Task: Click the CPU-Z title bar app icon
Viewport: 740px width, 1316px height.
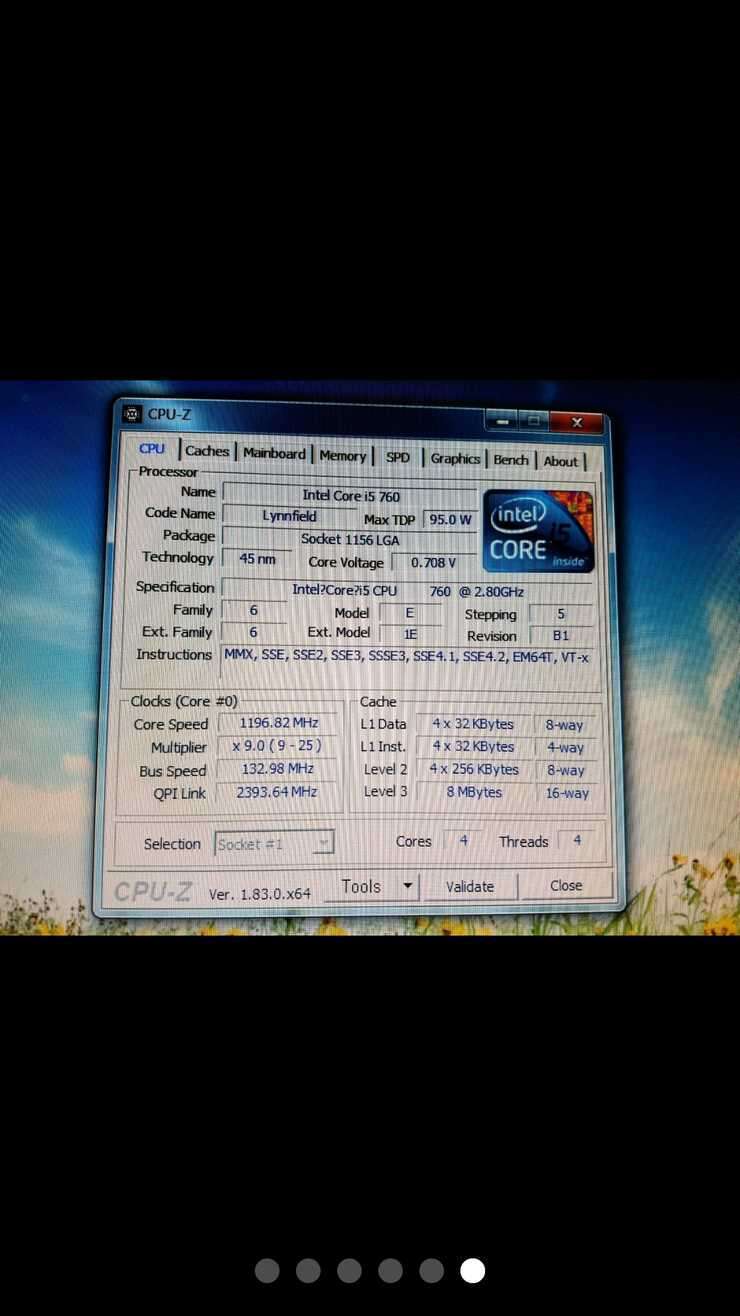Action: pos(132,413)
